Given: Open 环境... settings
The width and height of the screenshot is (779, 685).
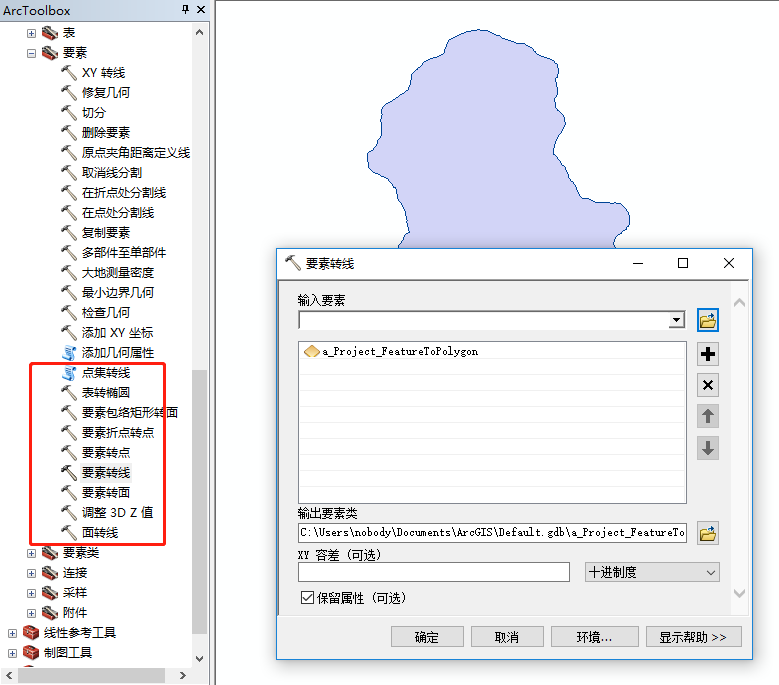Looking at the screenshot, I should click(x=594, y=637).
